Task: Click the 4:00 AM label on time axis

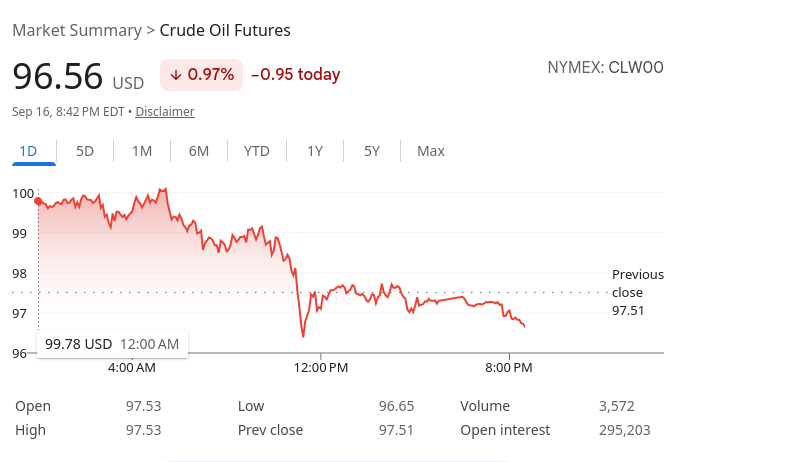Action: [132, 368]
